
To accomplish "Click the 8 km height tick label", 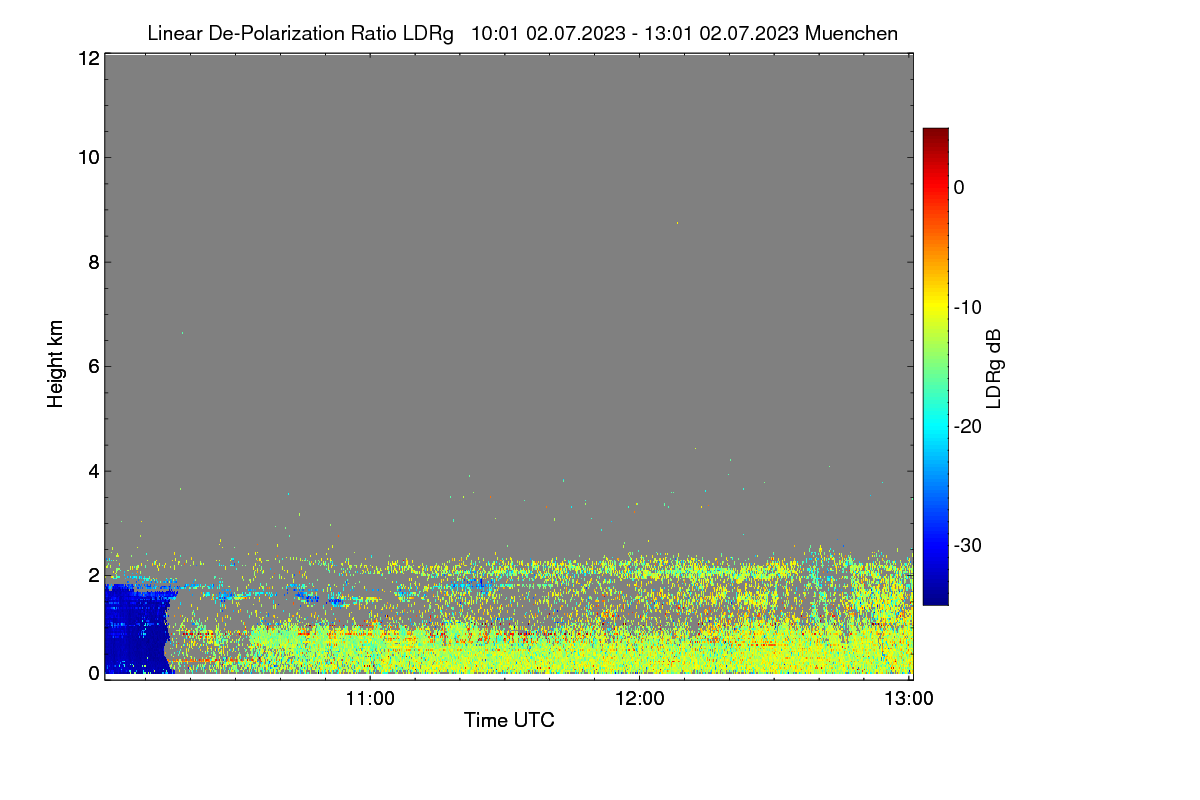I will coord(93,262).
